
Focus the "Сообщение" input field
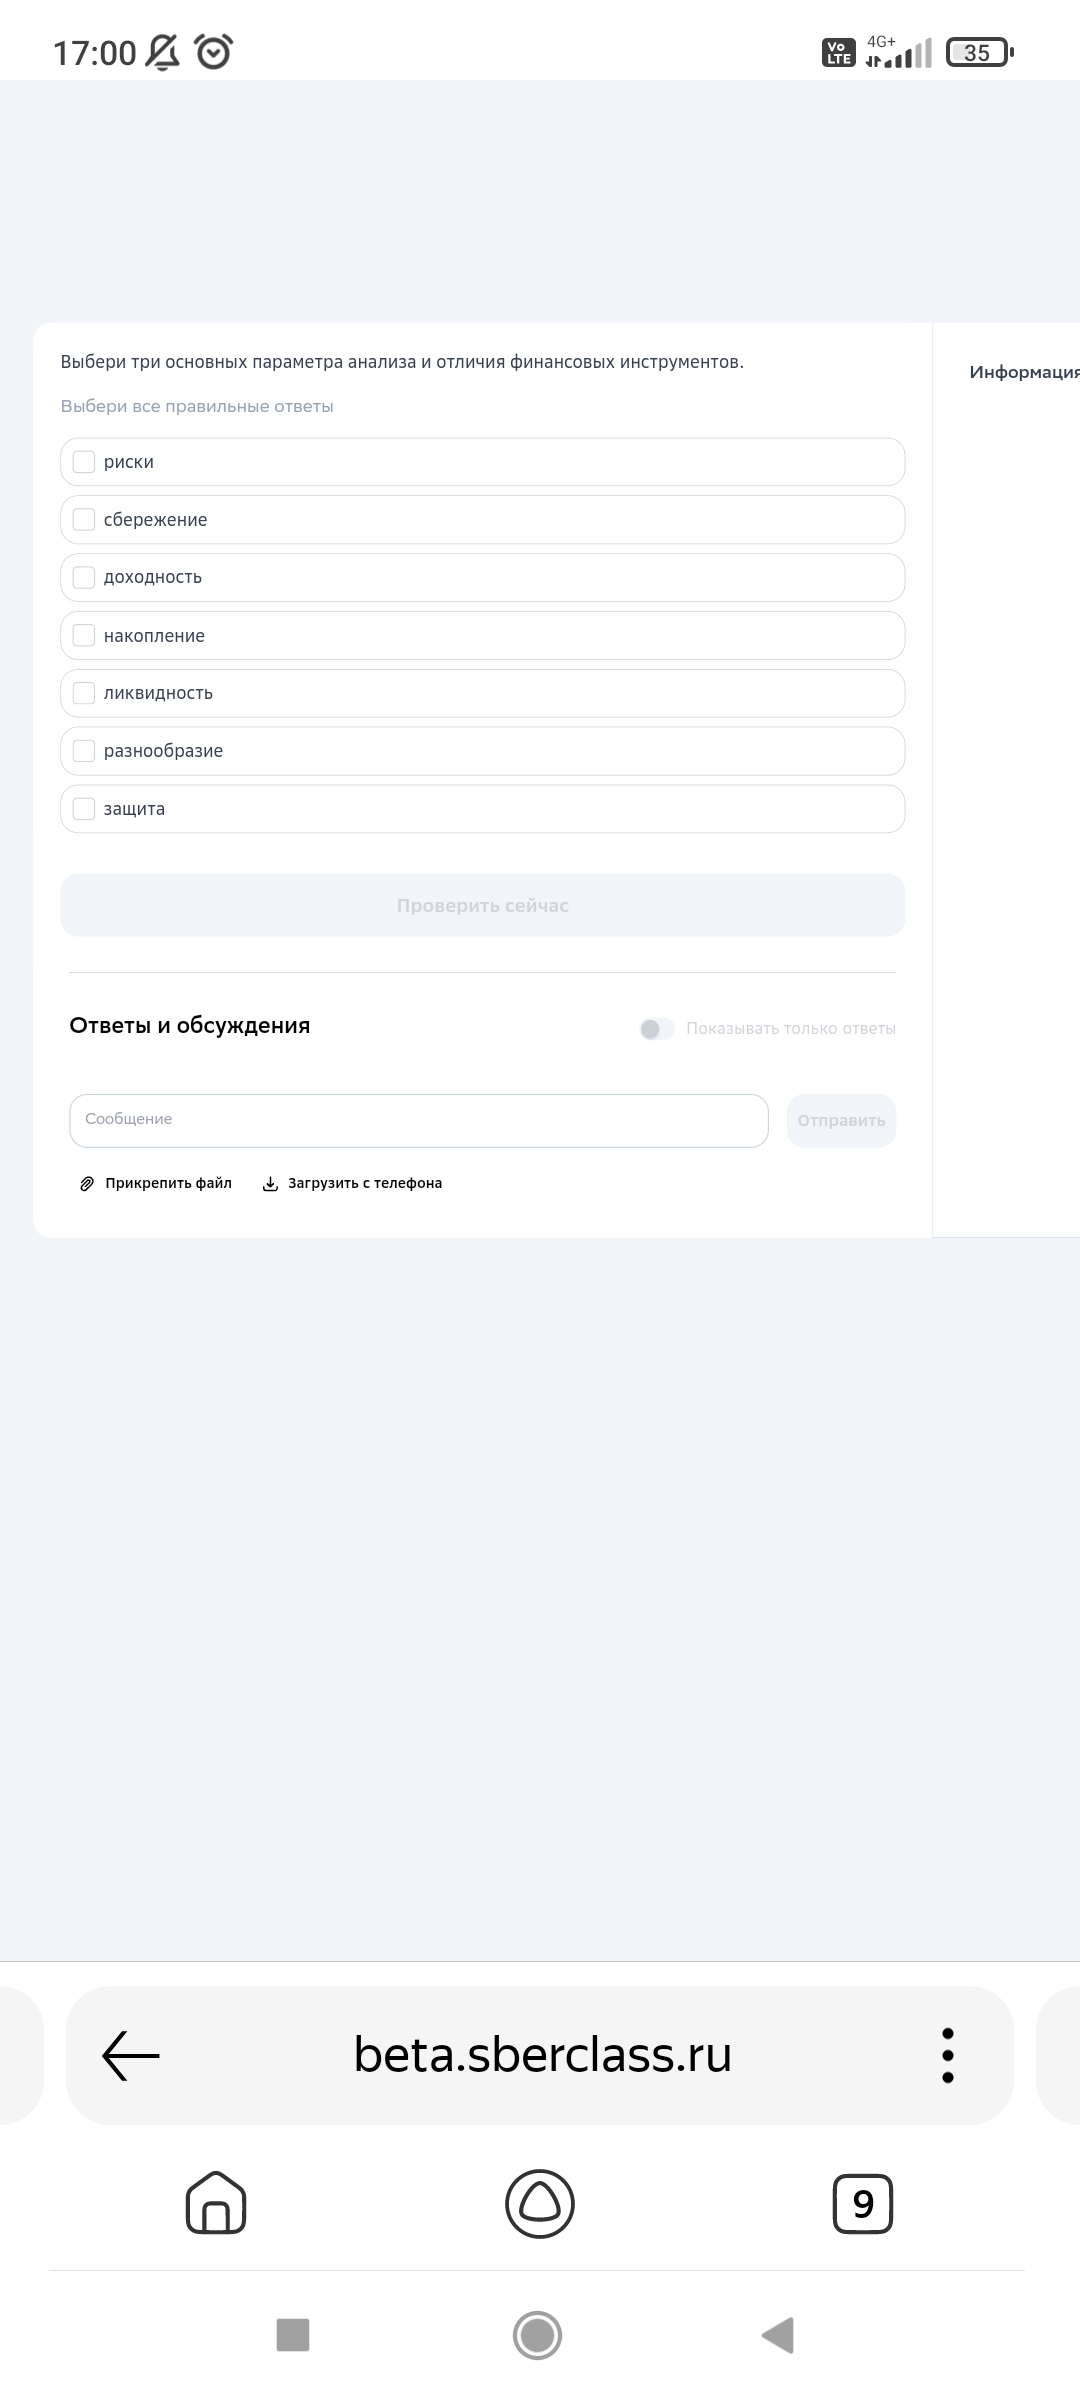[x=419, y=1121]
